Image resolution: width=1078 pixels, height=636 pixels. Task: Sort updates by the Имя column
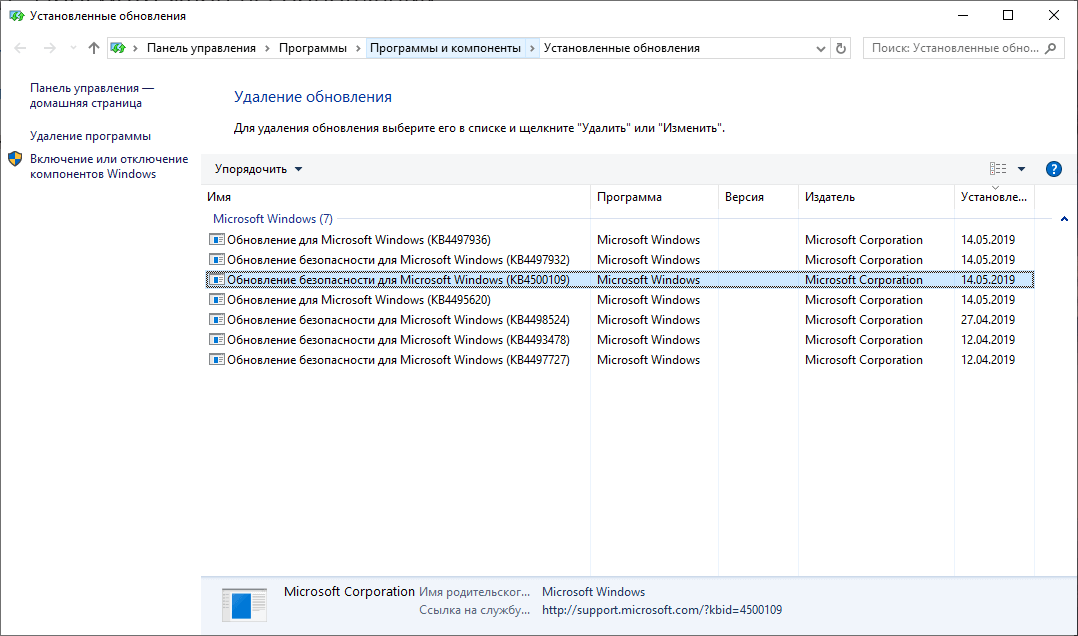pos(218,197)
